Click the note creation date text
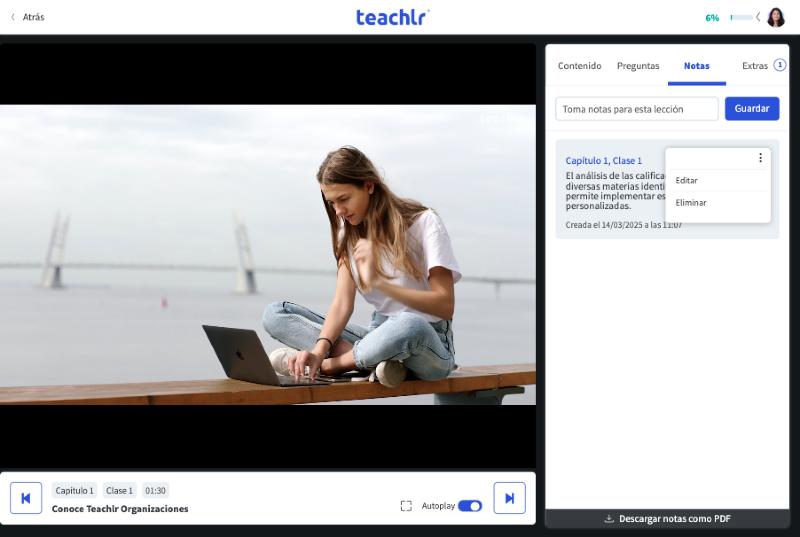 623,225
